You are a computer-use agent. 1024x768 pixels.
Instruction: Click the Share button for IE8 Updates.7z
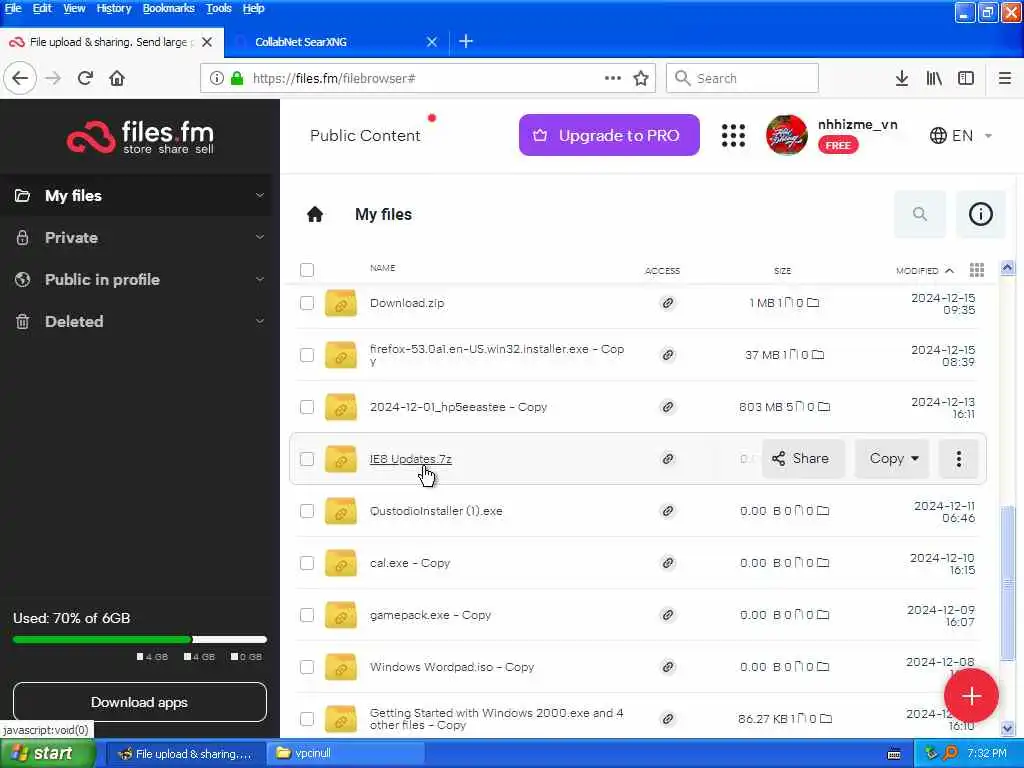point(803,458)
